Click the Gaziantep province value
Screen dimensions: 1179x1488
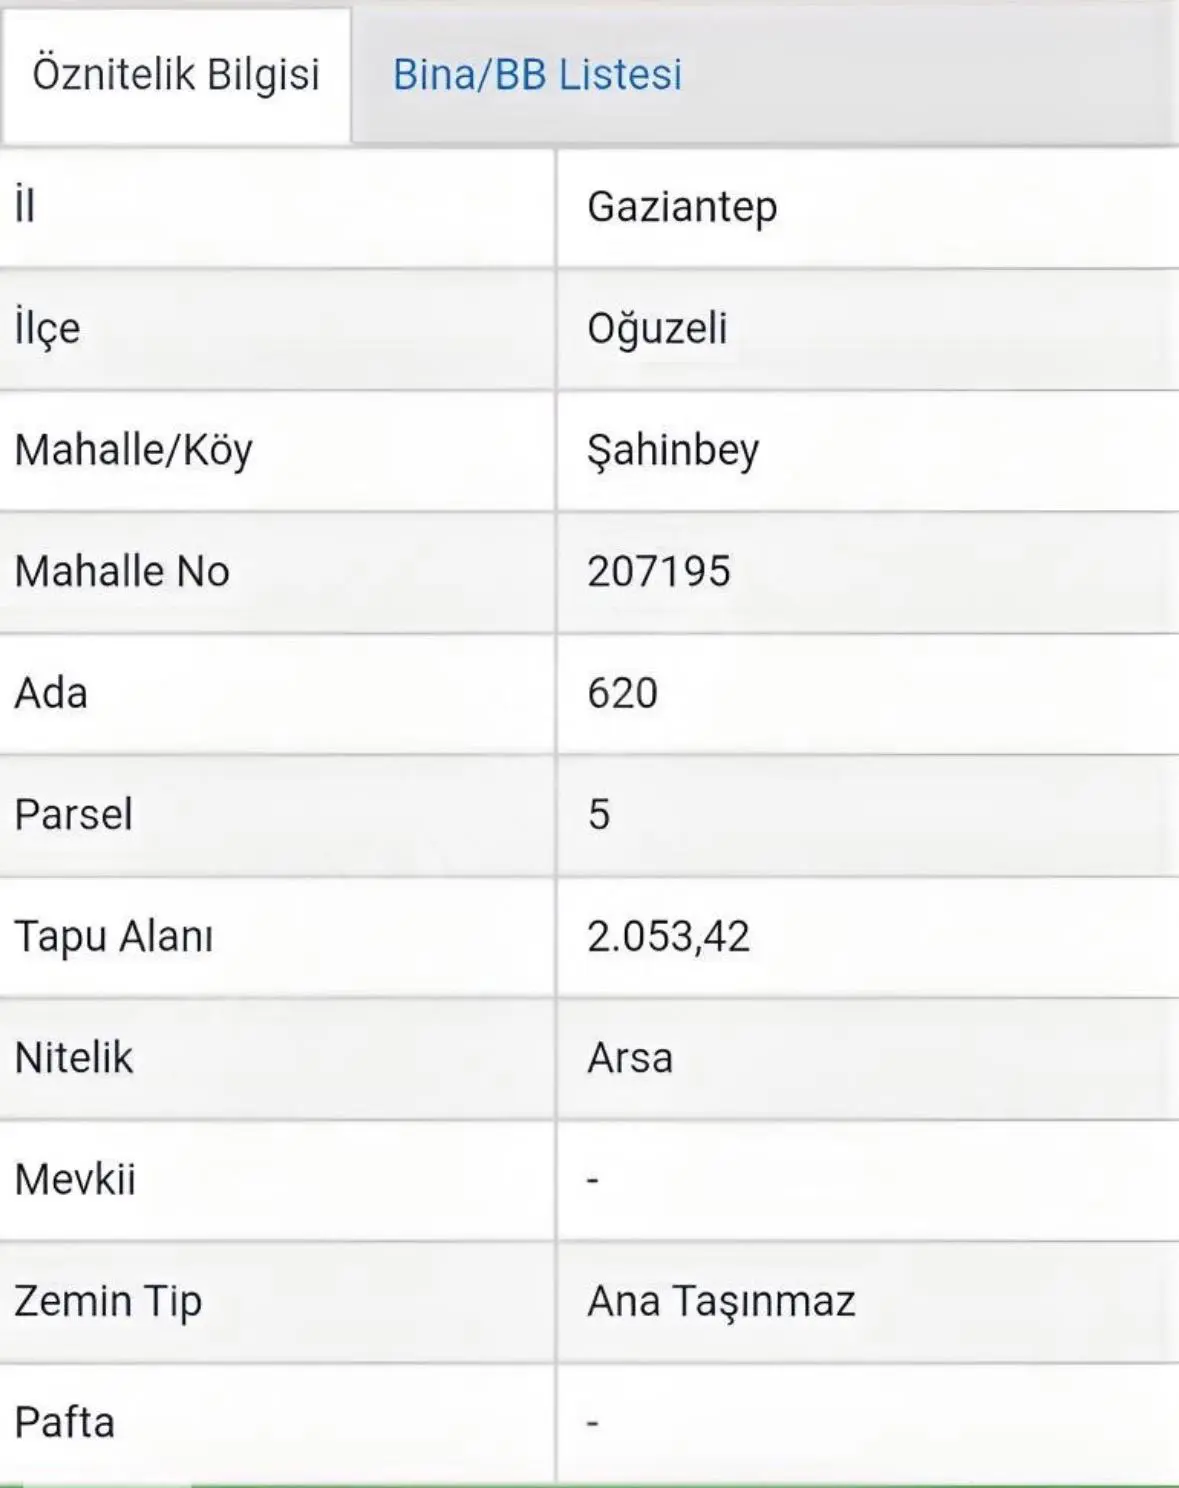pyautogui.click(x=682, y=208)
